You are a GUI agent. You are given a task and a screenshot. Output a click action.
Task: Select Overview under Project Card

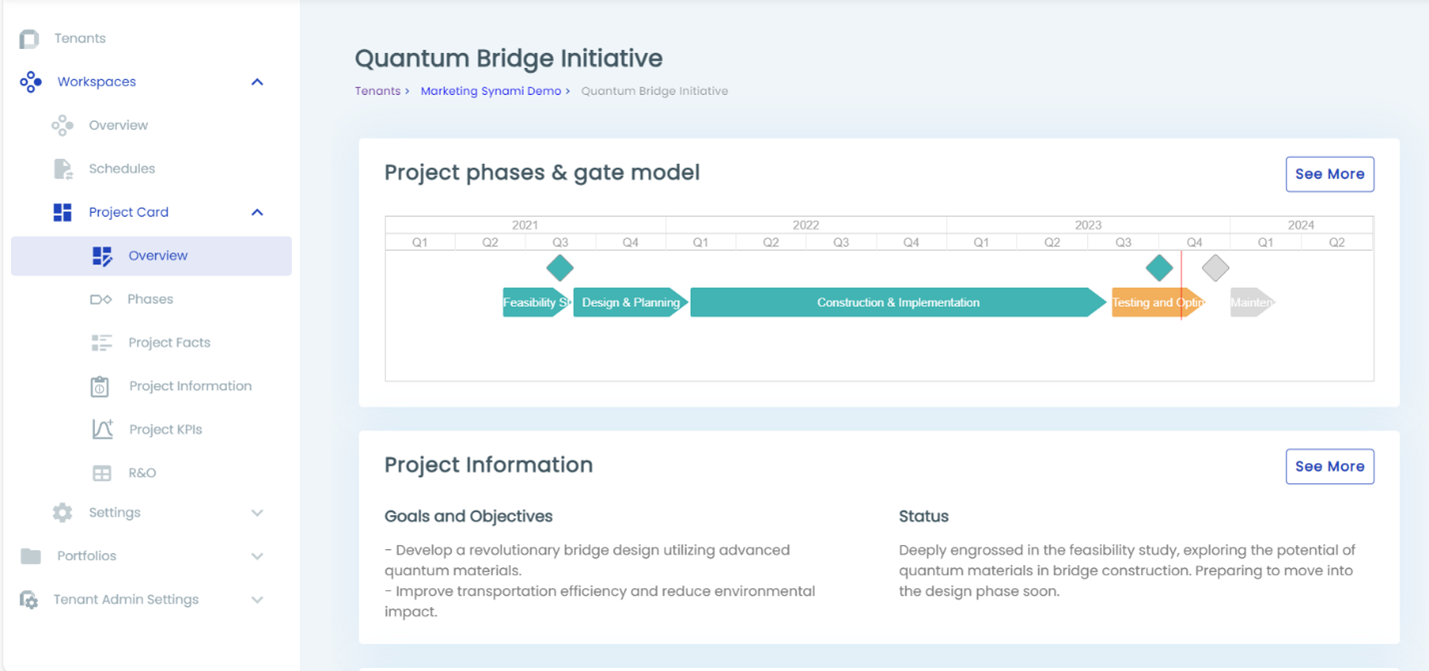tap(157, 256)
